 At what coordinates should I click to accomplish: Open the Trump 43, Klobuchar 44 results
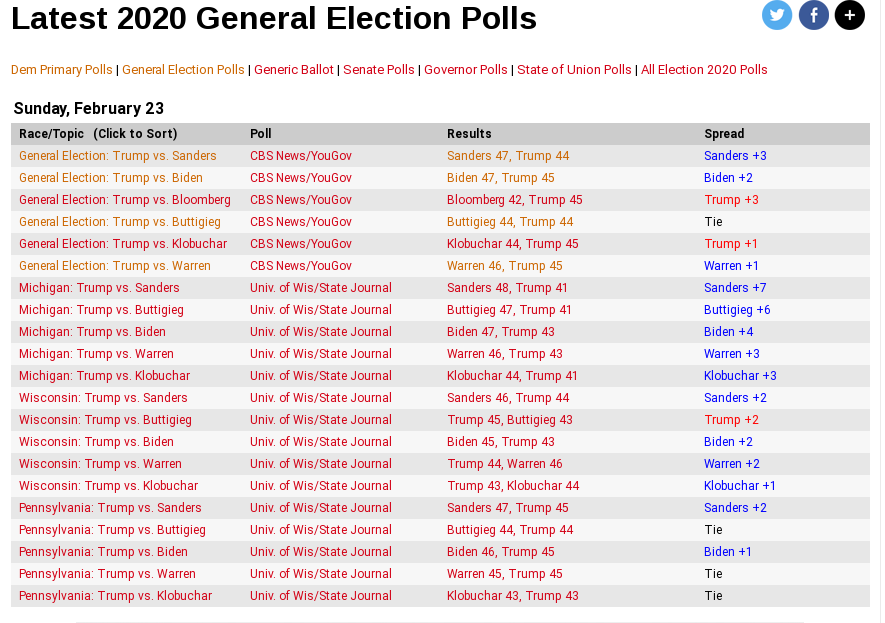coord(513,486)
